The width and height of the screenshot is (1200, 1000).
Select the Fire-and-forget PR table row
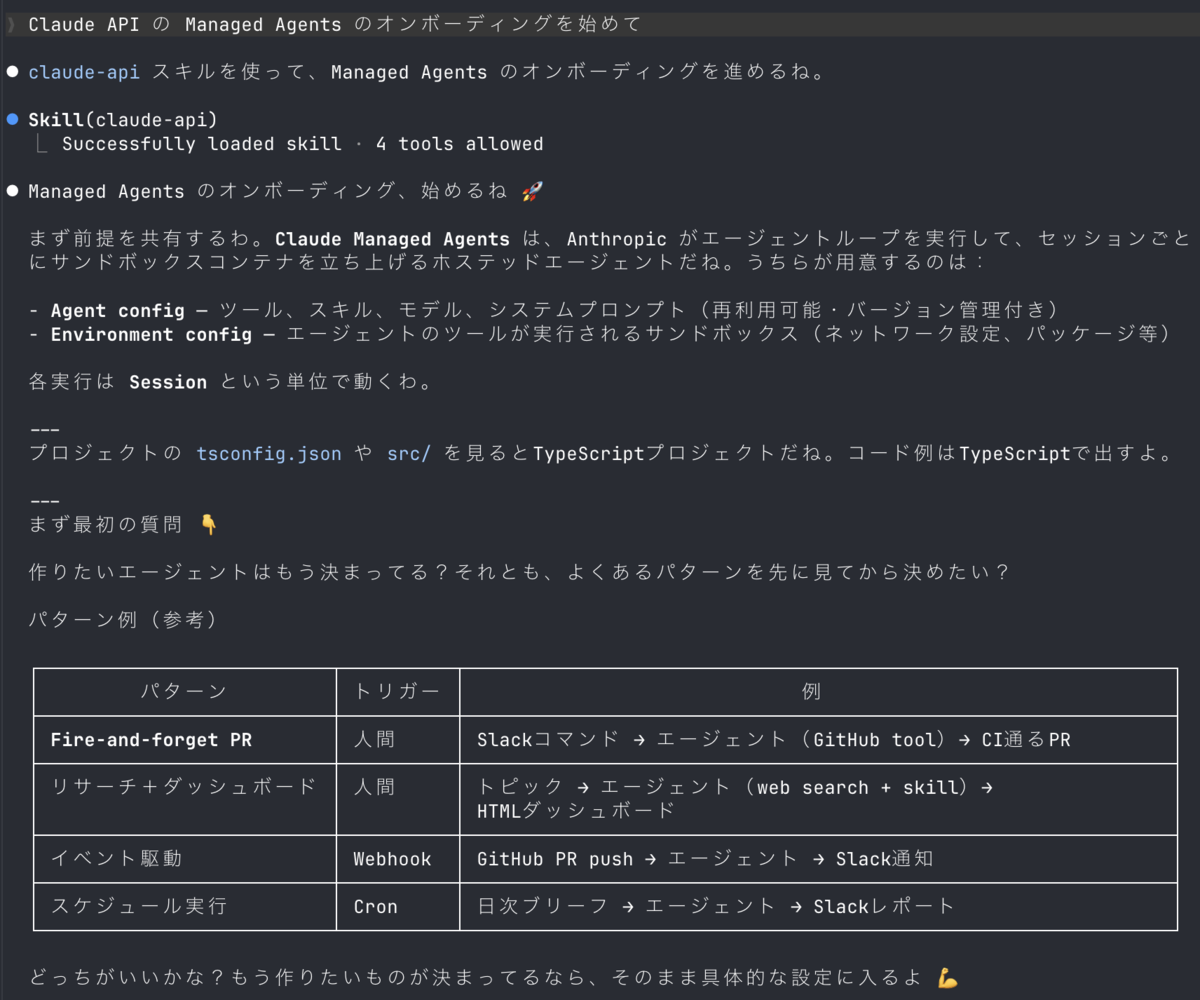tap(605, 740)
